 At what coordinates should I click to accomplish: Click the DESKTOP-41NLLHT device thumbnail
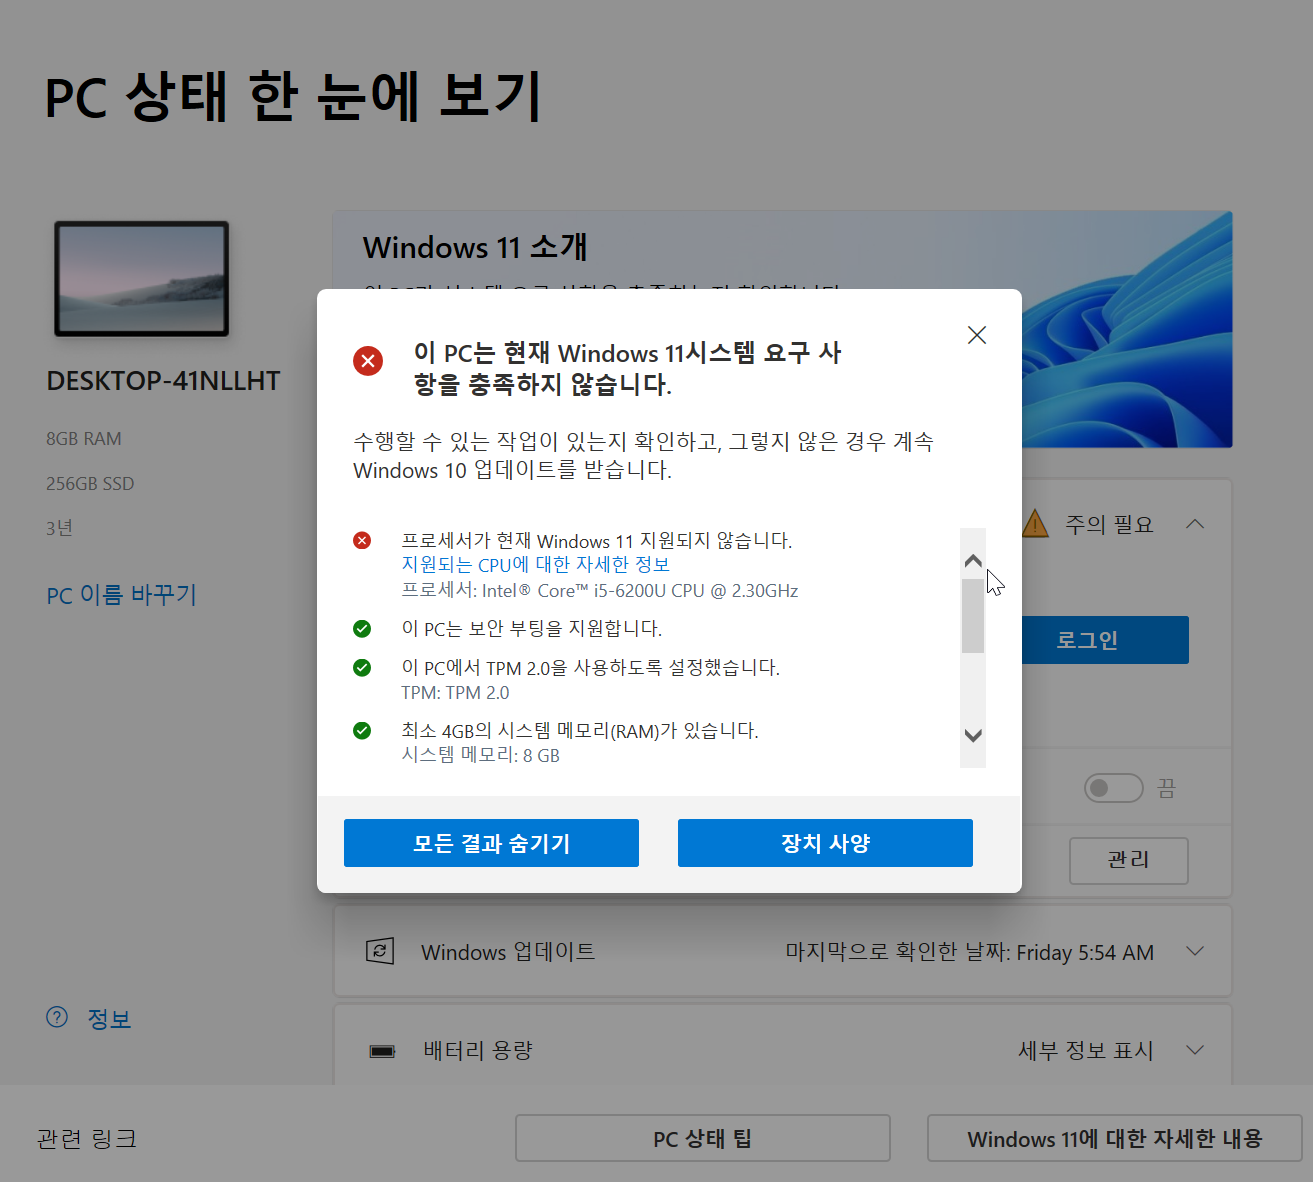[x=141, y=278]
